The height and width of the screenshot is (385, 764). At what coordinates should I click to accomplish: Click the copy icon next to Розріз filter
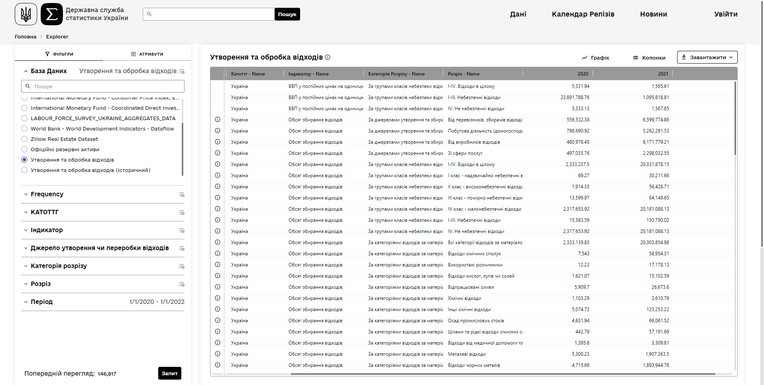point(182,284)
